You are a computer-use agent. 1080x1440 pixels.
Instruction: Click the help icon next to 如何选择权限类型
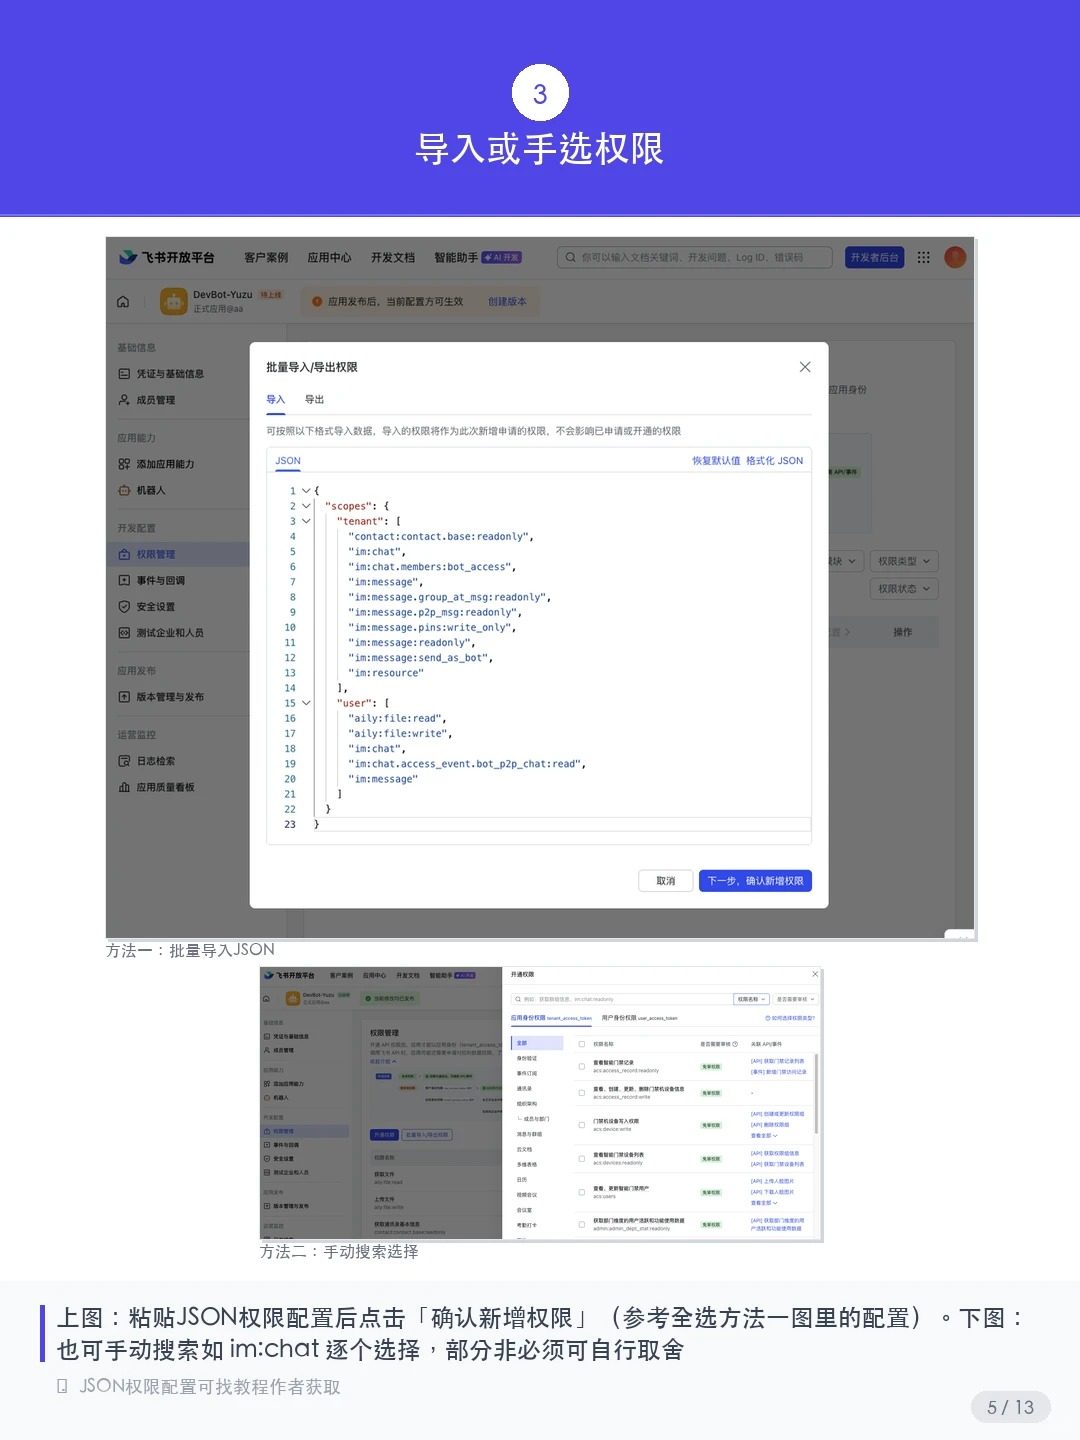[x=767, y=1018]
